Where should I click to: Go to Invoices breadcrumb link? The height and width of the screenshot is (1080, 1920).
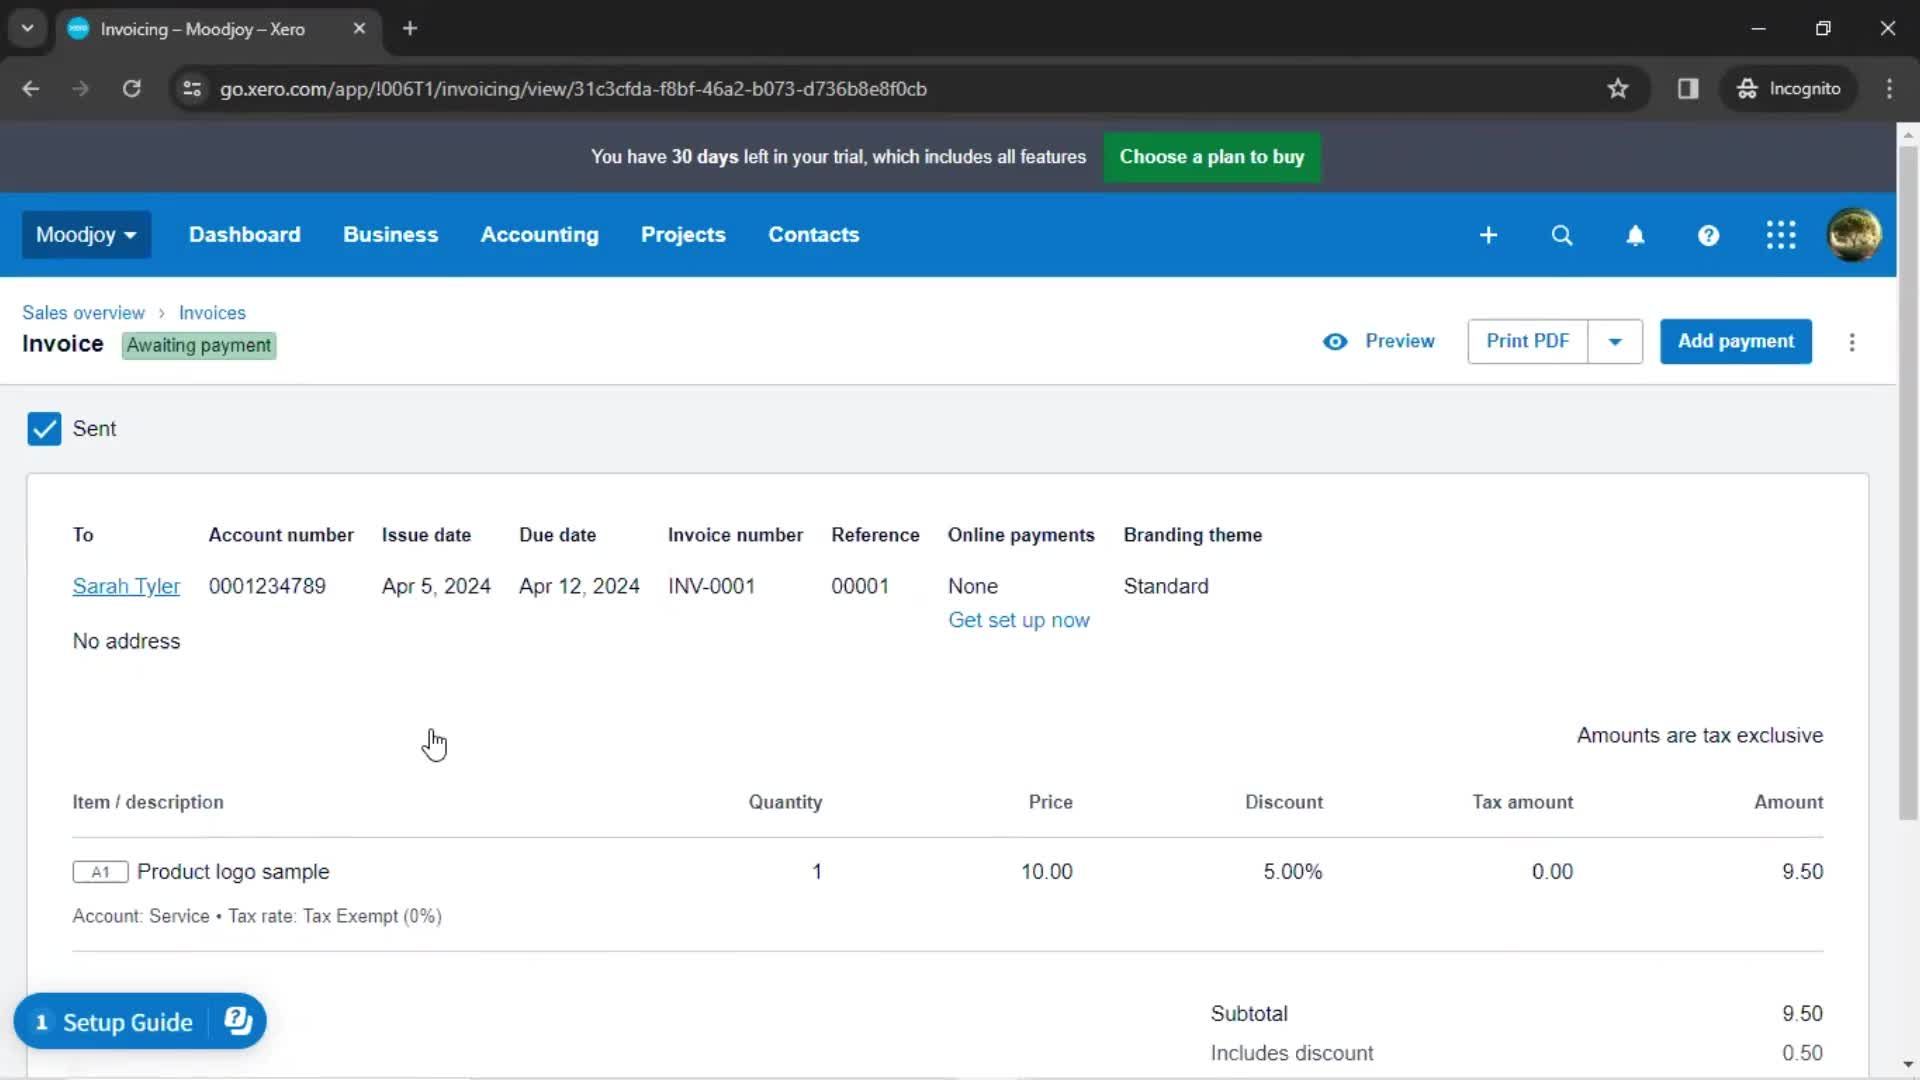pyautogui.click(x=212, y=313)
